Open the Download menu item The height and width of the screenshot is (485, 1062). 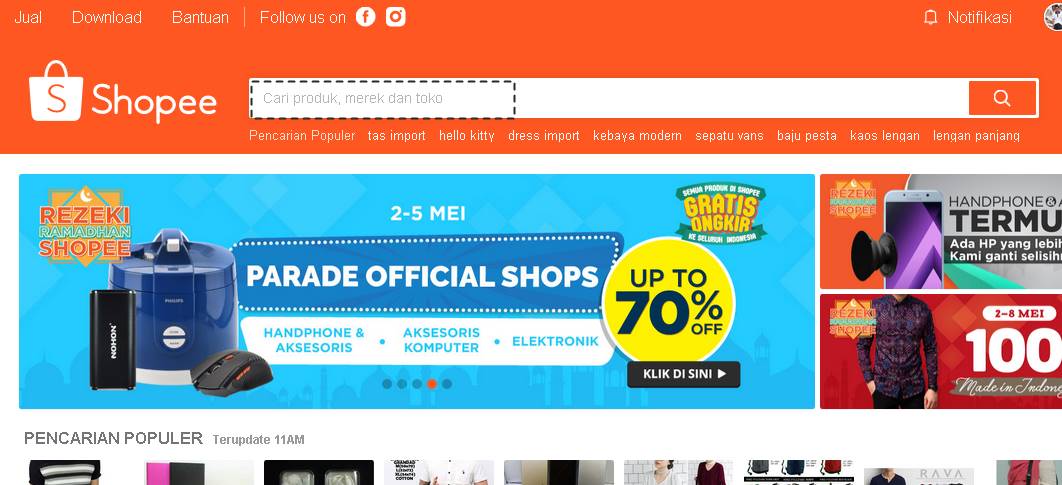click(x=107, y=18)
